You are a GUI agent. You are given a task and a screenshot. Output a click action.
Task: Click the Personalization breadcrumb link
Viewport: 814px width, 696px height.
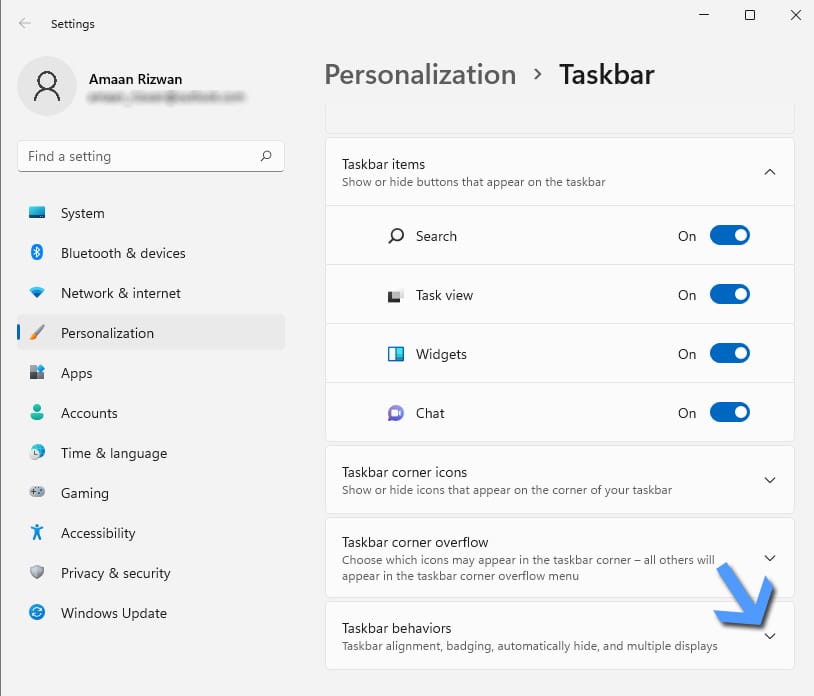click(x=419, y=74)
